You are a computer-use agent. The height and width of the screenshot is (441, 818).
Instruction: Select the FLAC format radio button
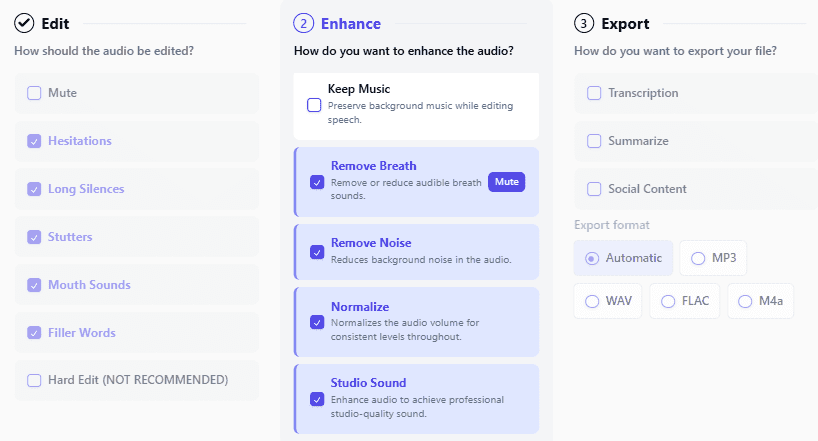(x=668, y=301)
